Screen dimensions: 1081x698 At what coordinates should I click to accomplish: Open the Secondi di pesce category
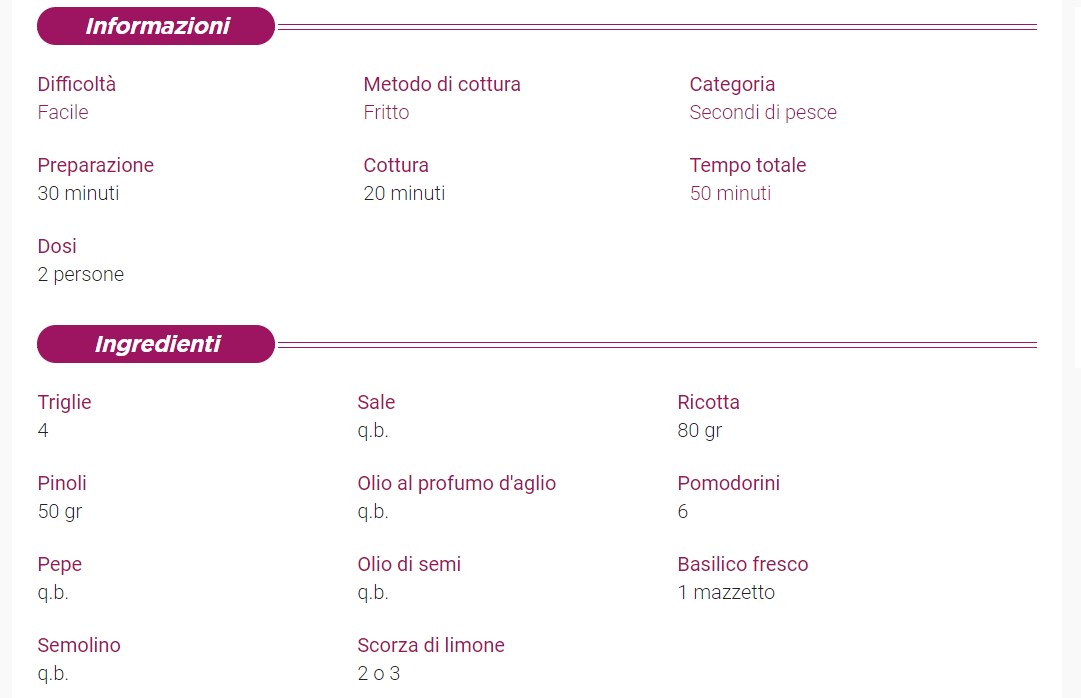pyautogui.click(x=762, y=112)
